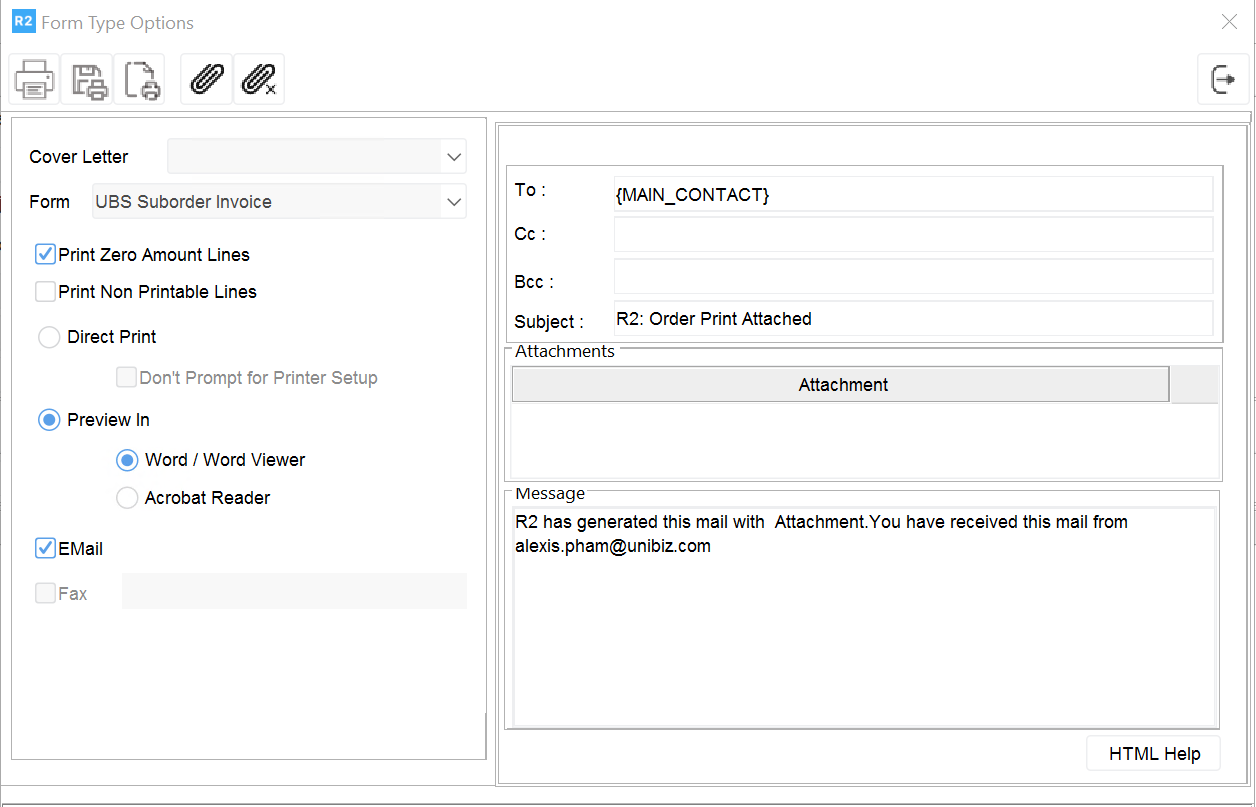Click the save and print floppy icon

pyautogui.click(x=87, y=80)
